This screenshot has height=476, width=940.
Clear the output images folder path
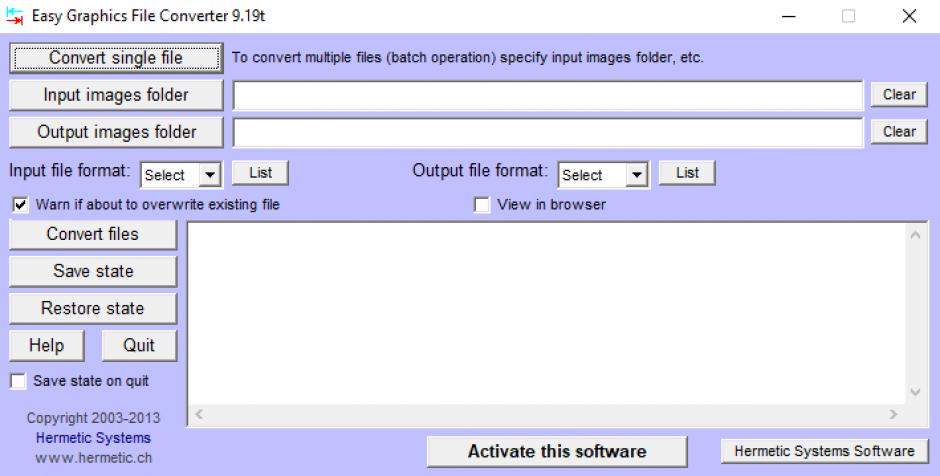(x=899, y=132)
